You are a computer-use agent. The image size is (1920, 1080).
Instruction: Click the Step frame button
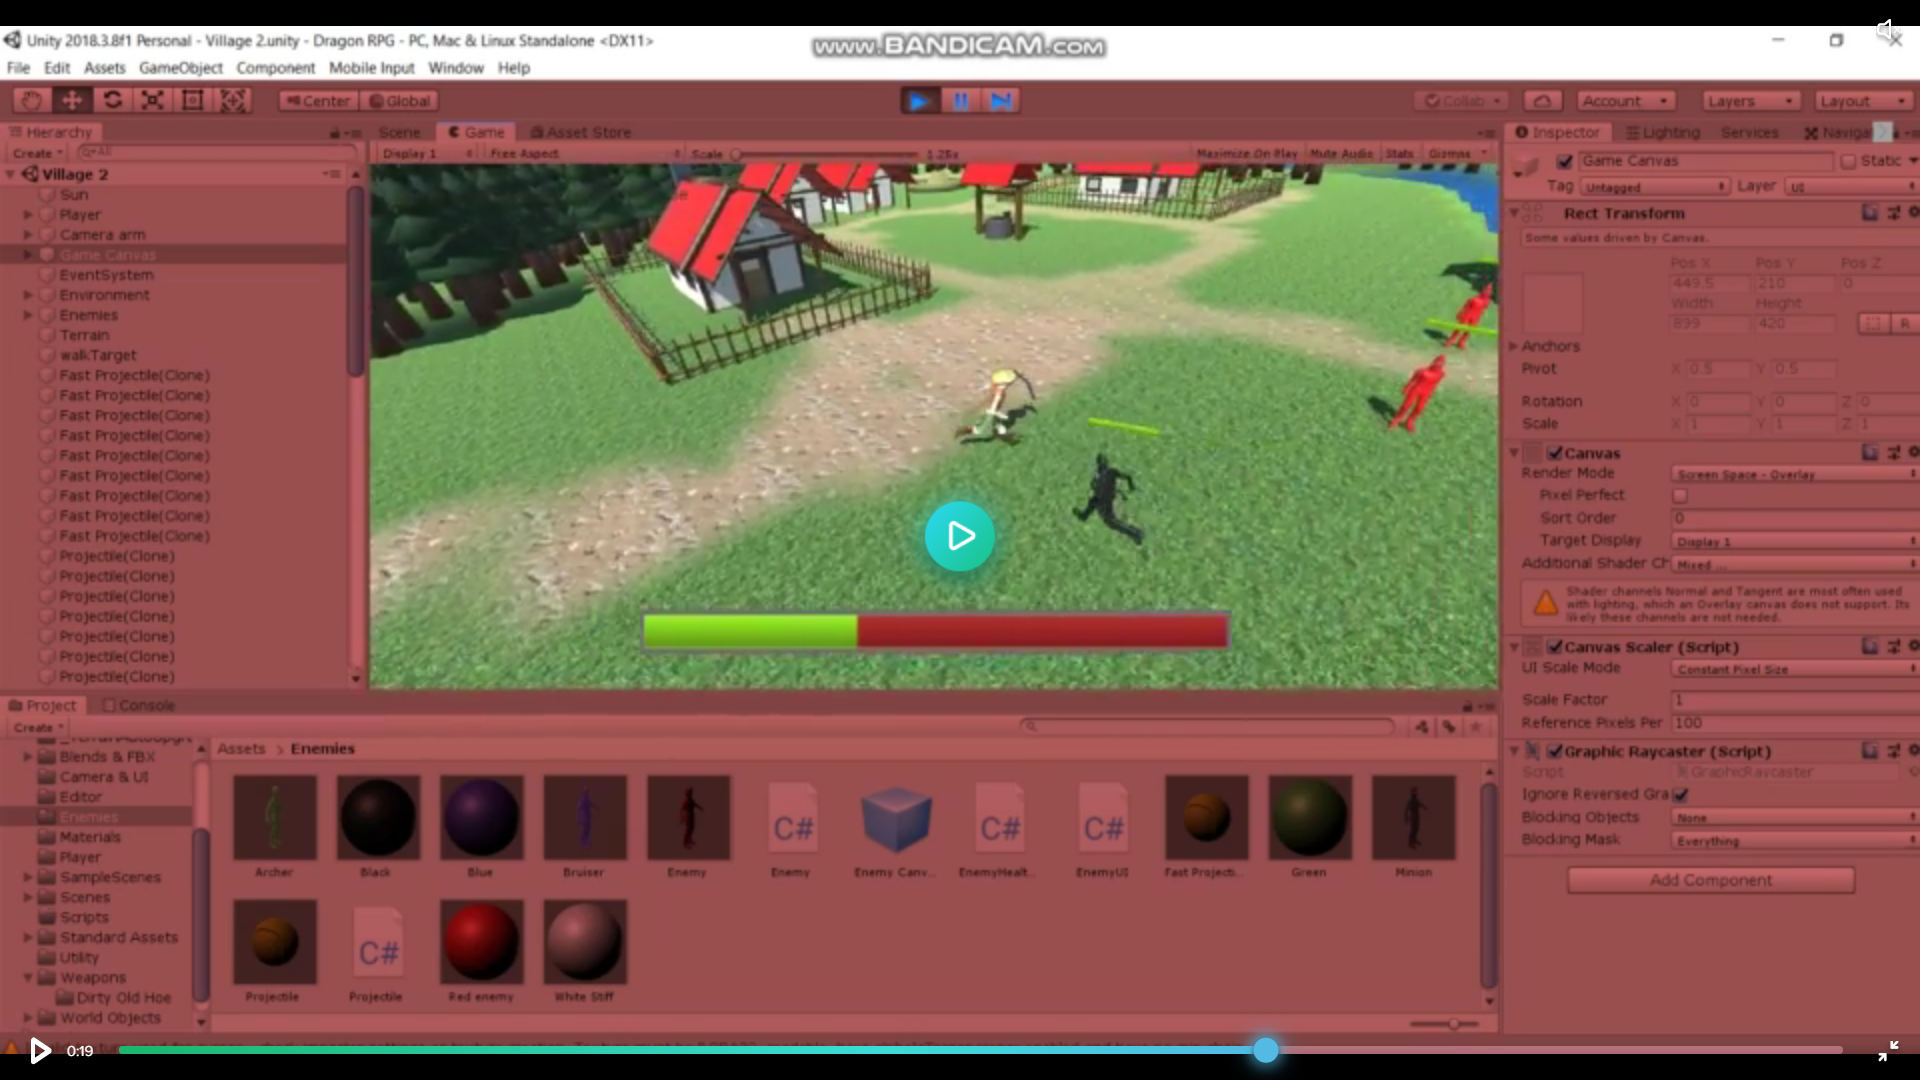tap(1001, 100)
